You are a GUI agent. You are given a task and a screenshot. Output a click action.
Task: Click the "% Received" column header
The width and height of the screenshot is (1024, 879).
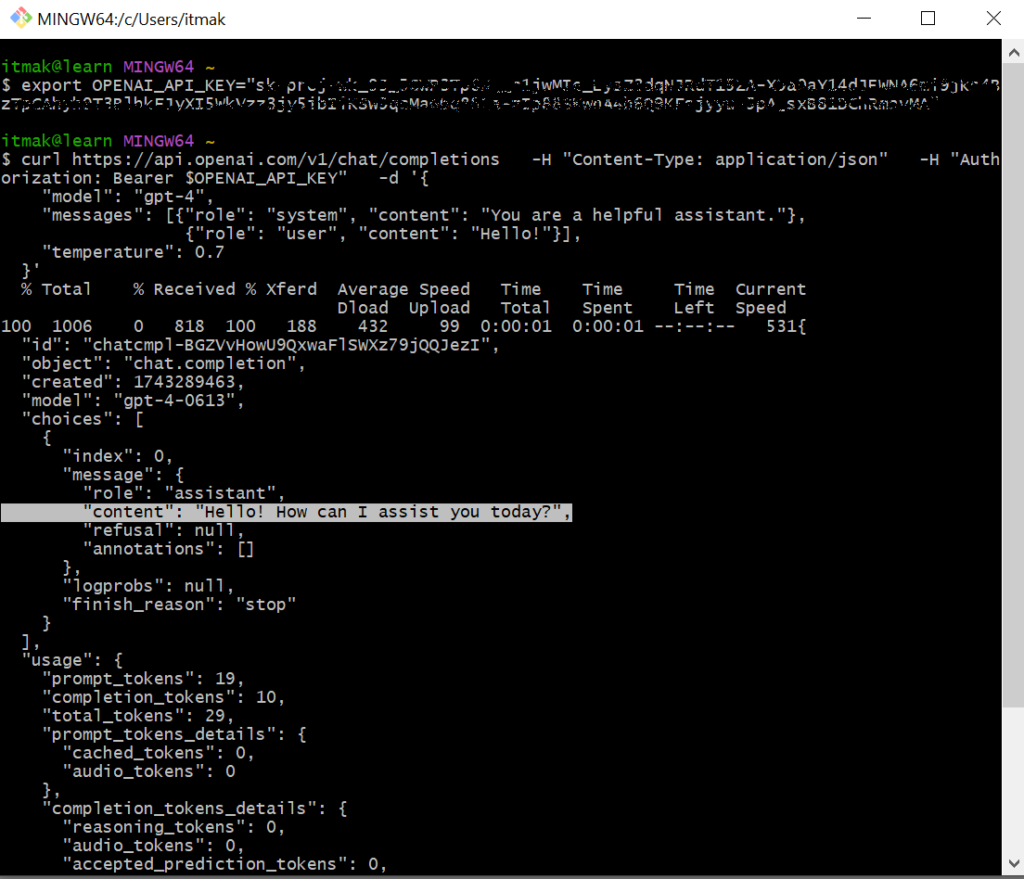pyautogui.click(x=184, y=289)
